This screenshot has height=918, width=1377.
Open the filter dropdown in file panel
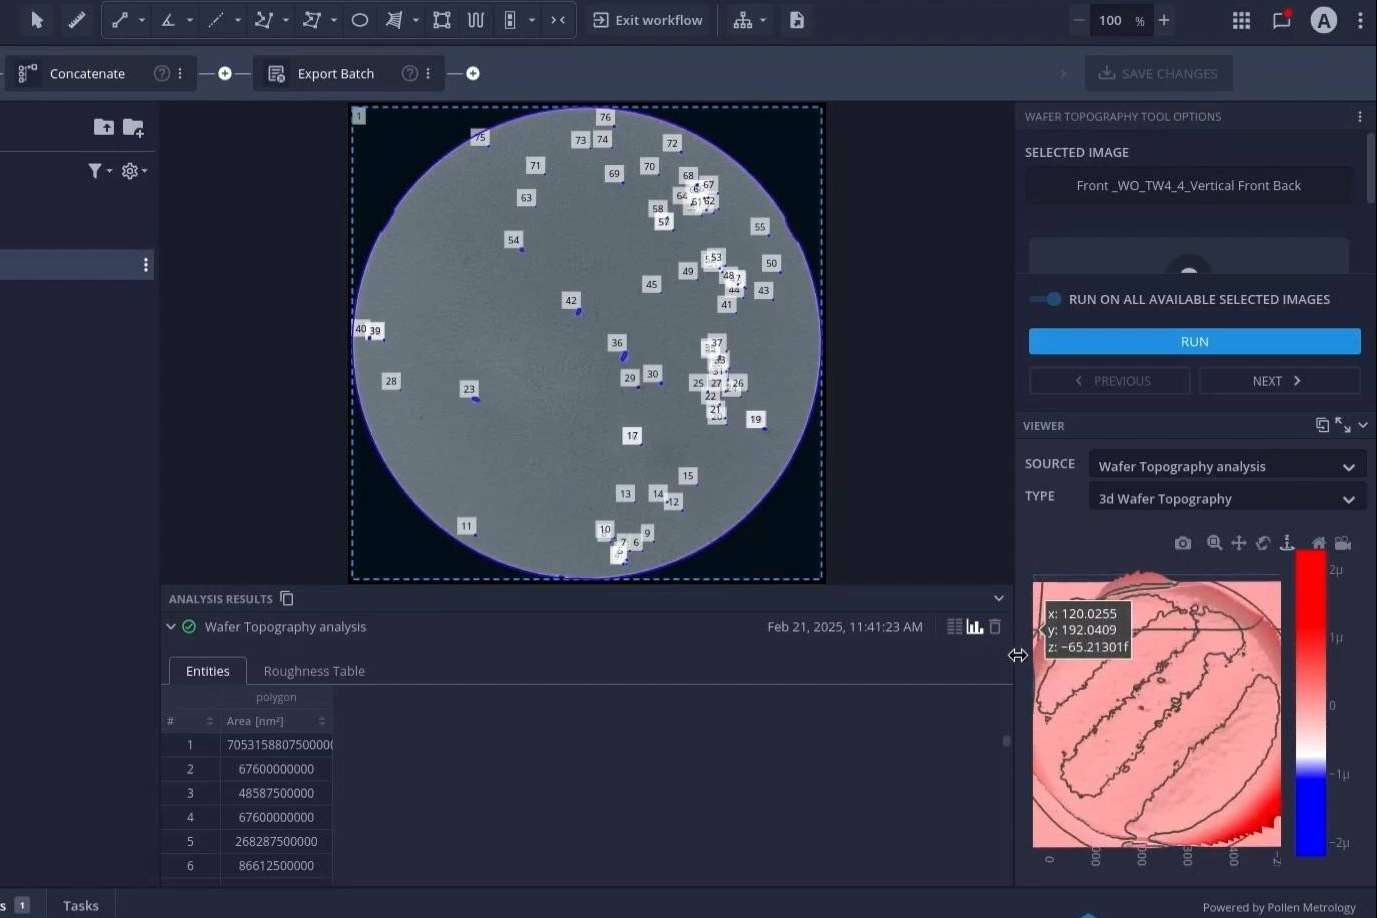98,171
